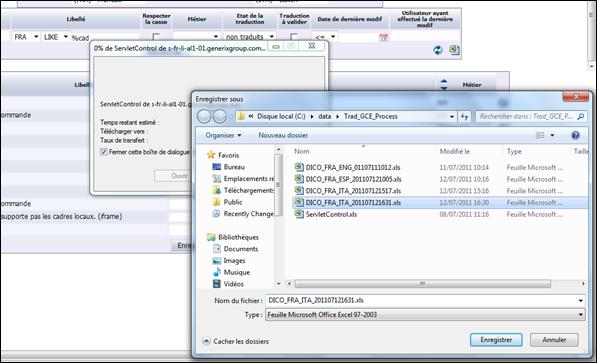
Task: Click the Enregistrer button
Action: coord(496,340)
